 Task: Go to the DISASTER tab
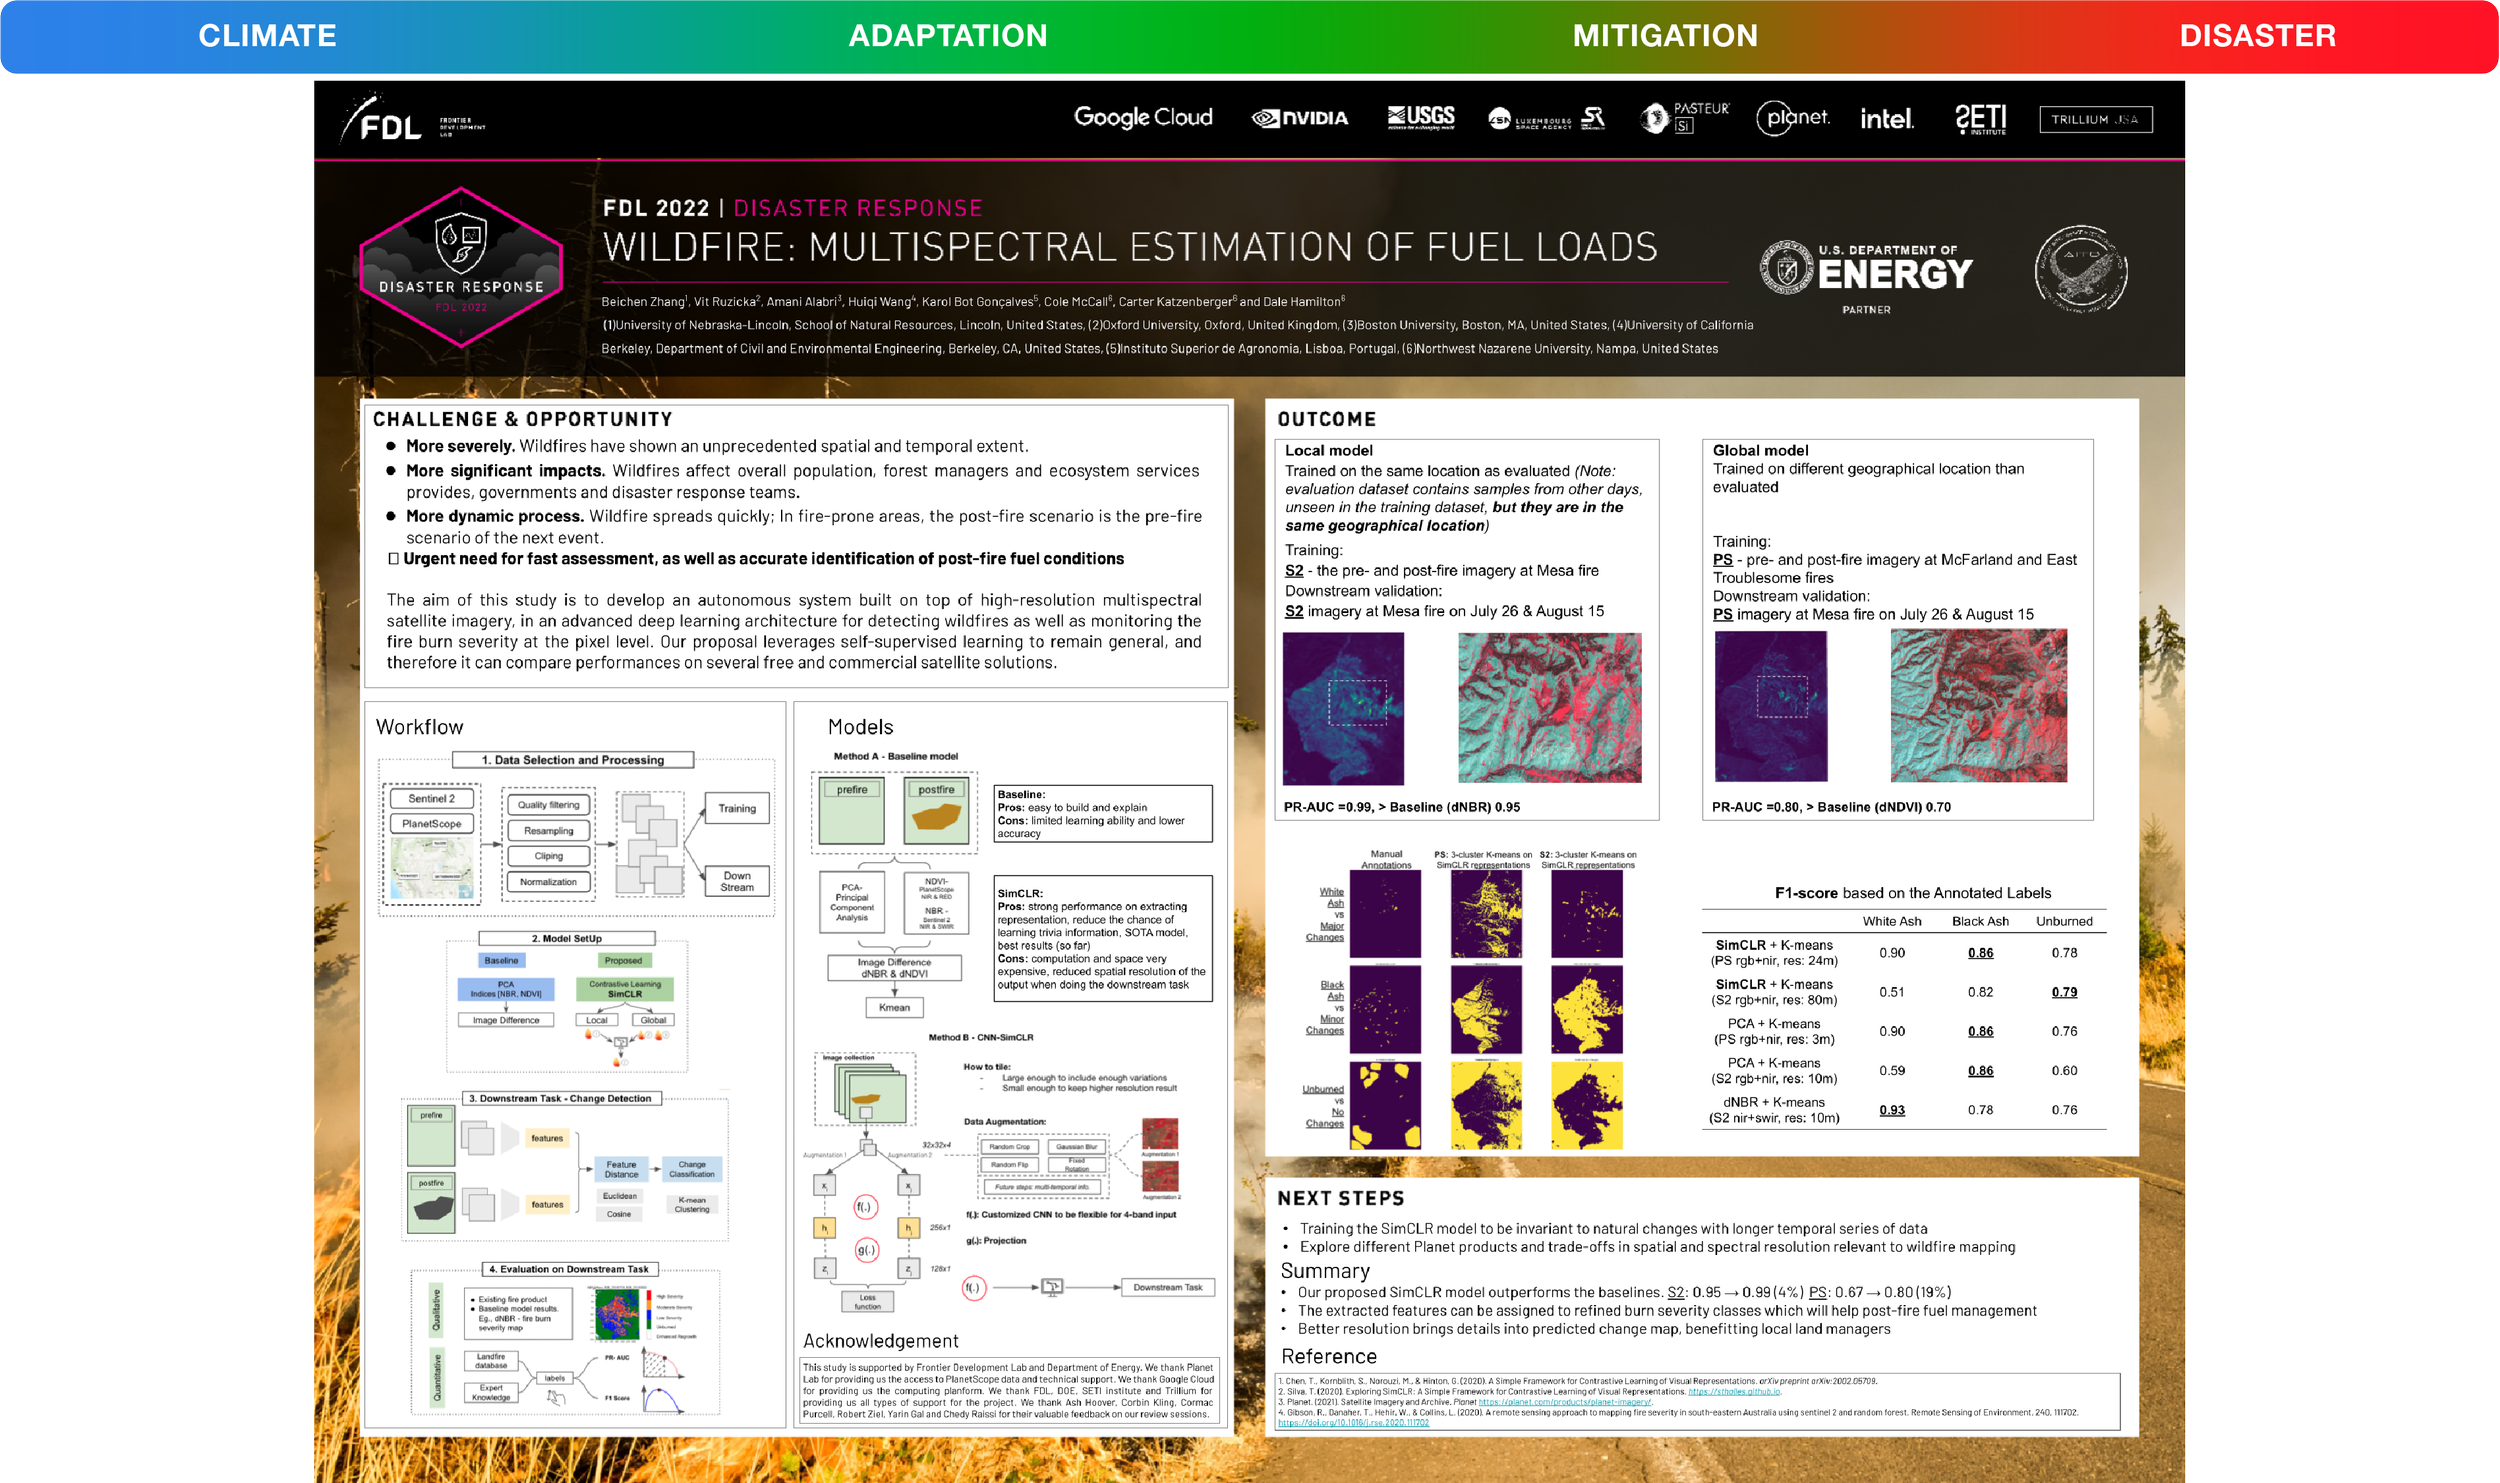pos(2257,36)
